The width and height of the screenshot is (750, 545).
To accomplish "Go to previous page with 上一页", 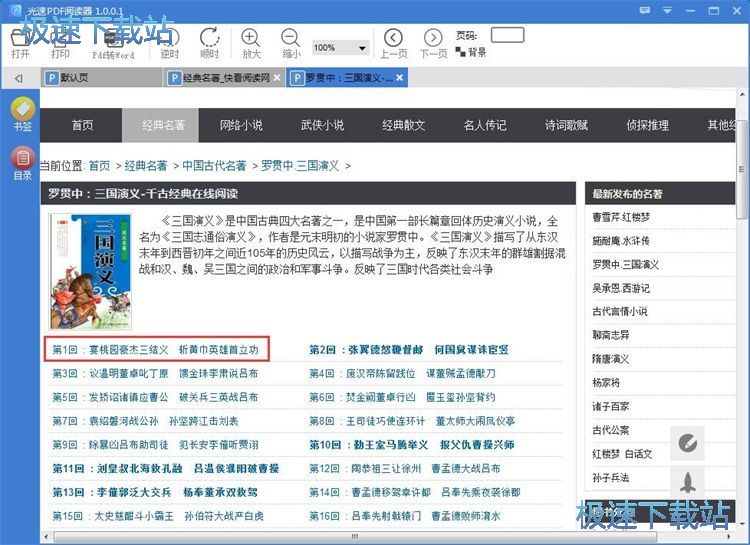I will tap(394, 43).
